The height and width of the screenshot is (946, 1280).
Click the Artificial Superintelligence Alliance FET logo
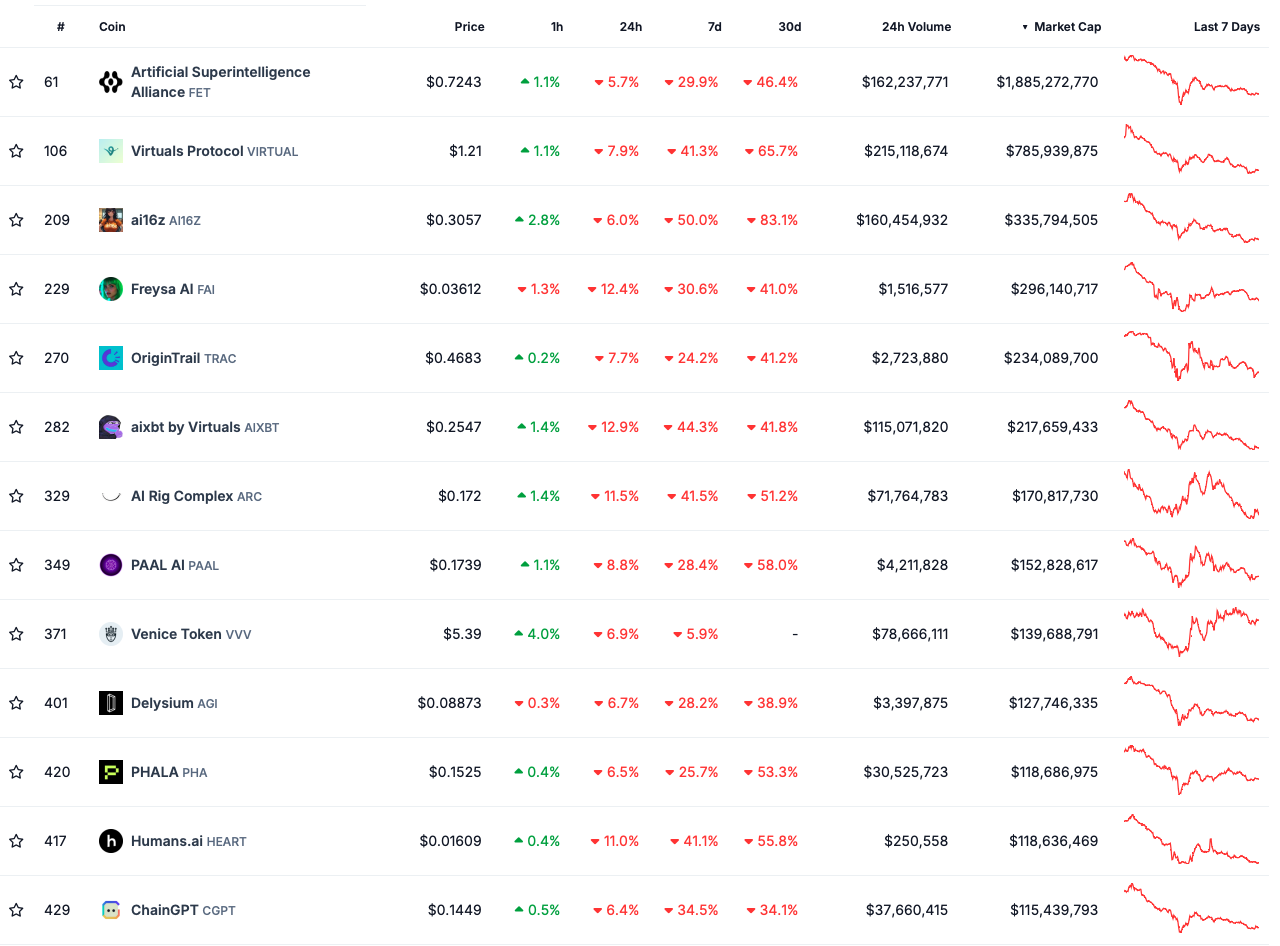point(111,82)
